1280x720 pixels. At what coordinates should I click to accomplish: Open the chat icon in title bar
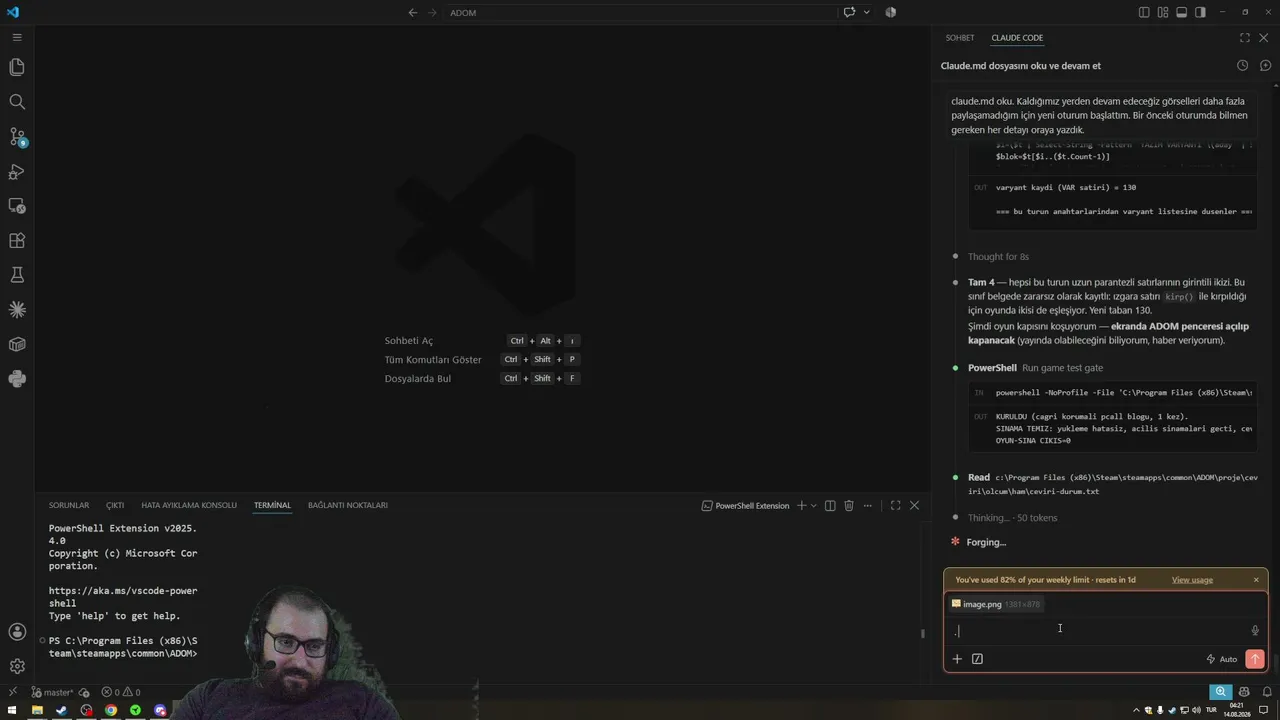click(849, 13)
